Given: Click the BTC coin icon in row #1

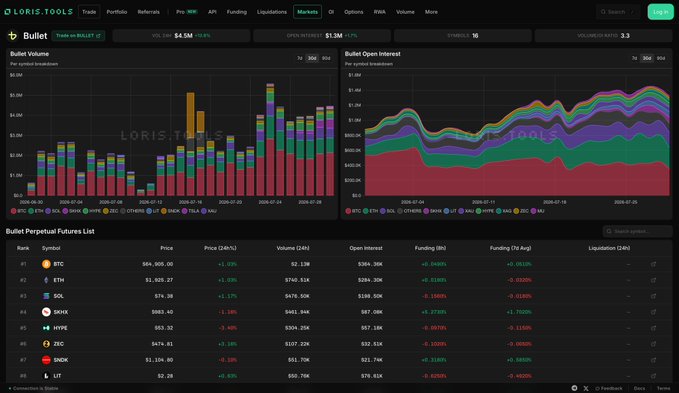Looking at the screenshot, I should (x=46, y=264).
